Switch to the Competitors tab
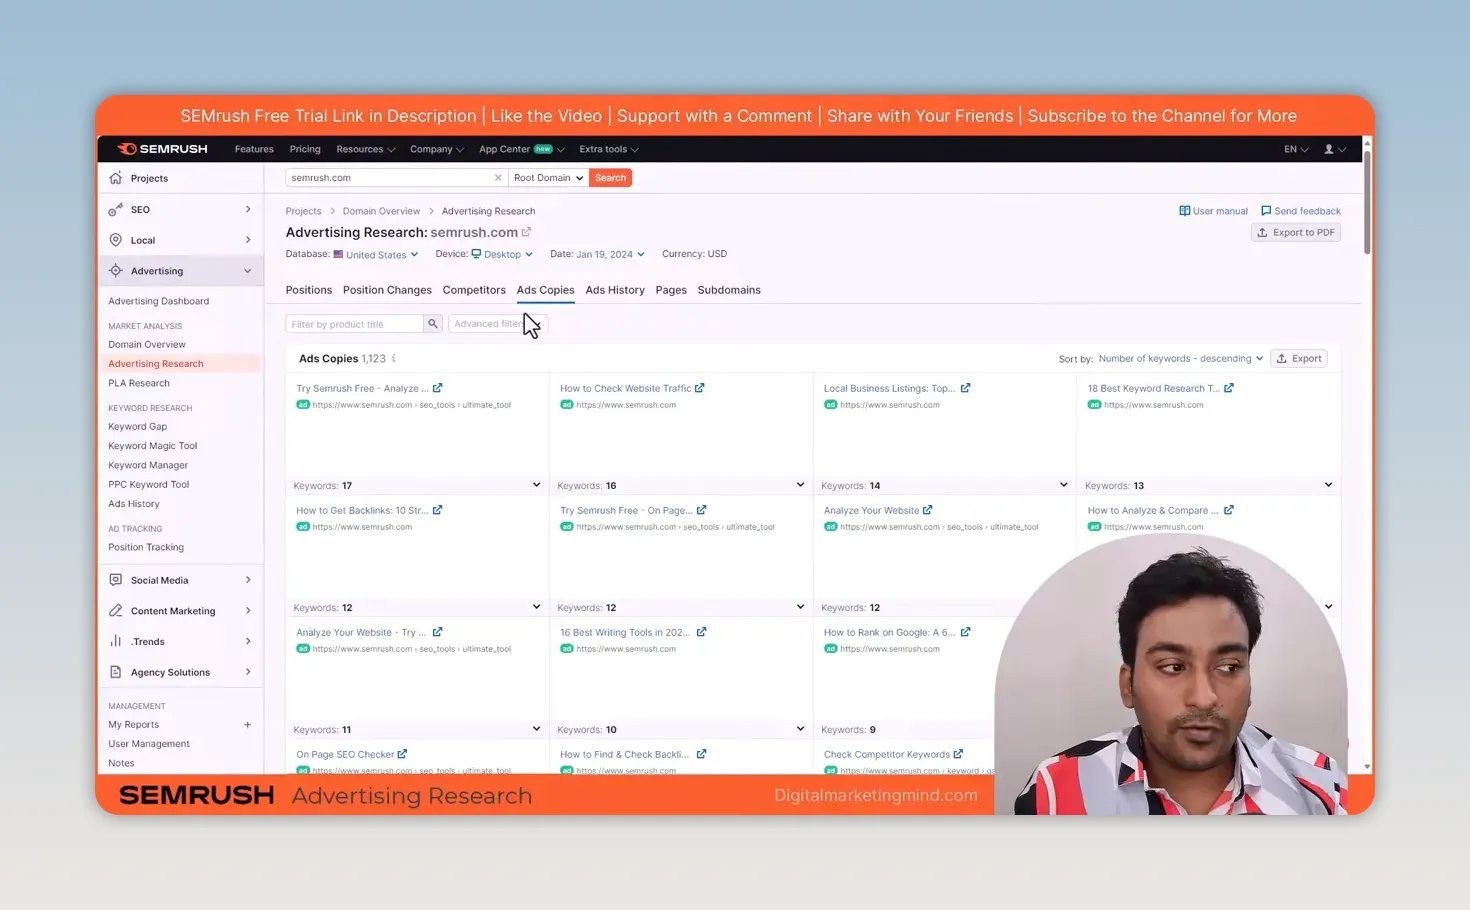The height and width of the screenshot is (910, 1470). pyautogui.click(x=474, y=290)
